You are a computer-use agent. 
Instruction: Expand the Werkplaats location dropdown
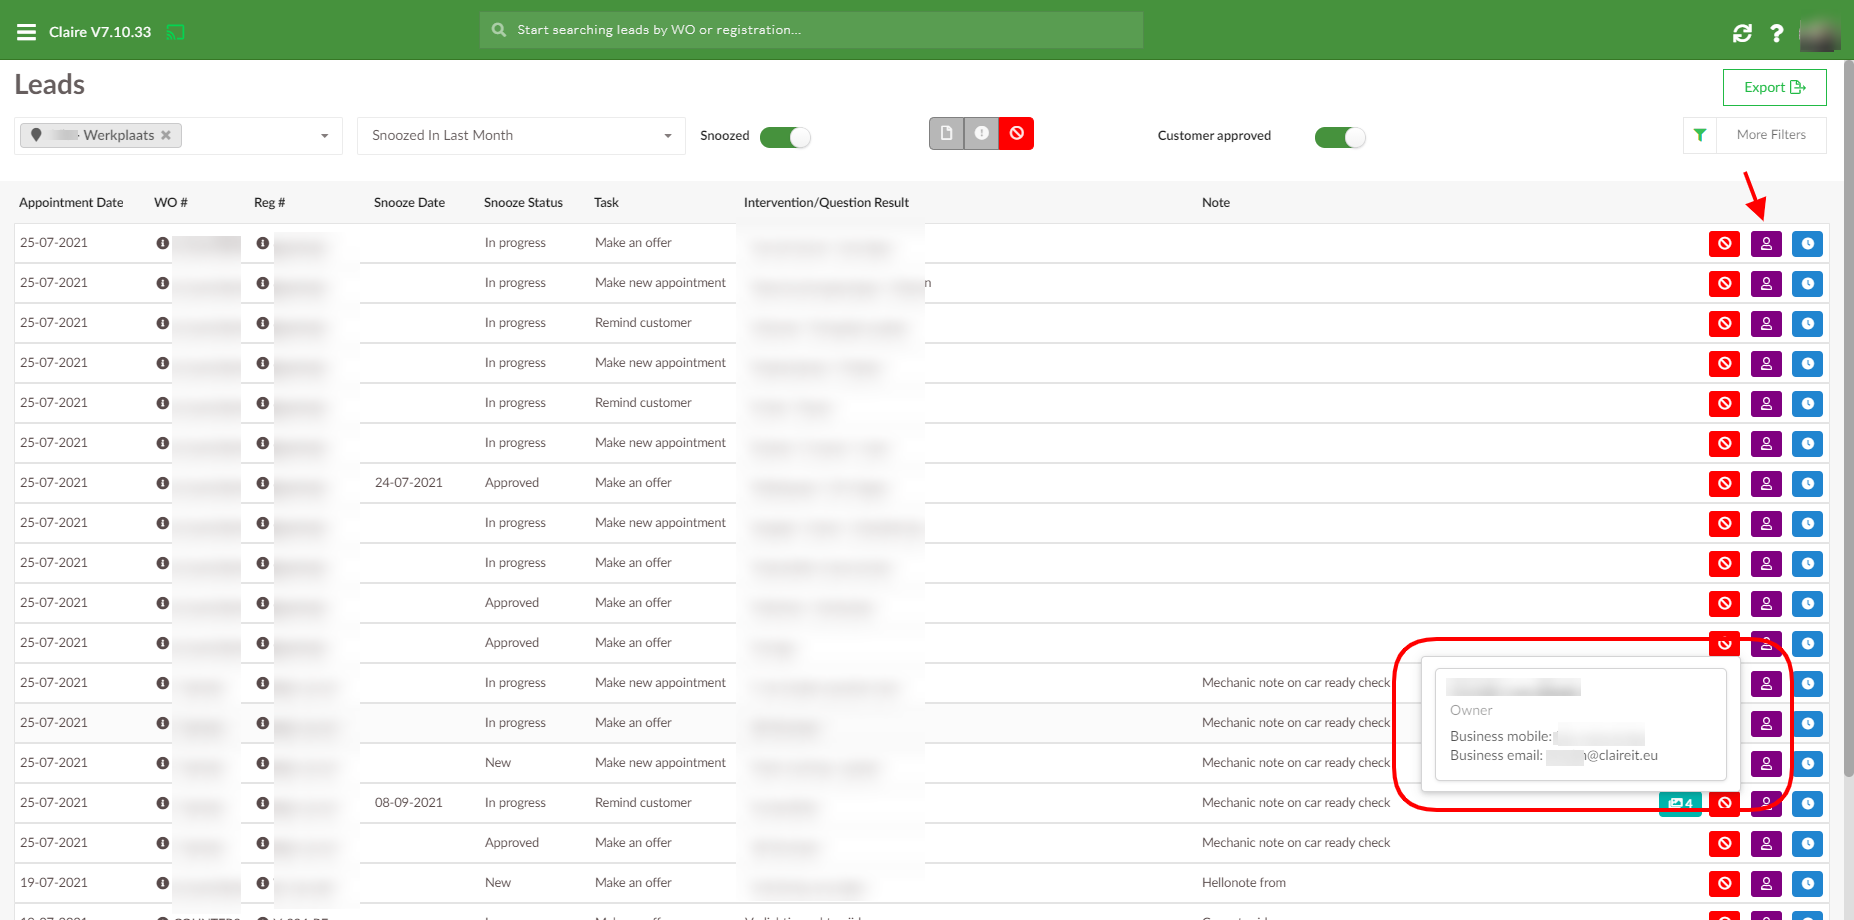324,136
